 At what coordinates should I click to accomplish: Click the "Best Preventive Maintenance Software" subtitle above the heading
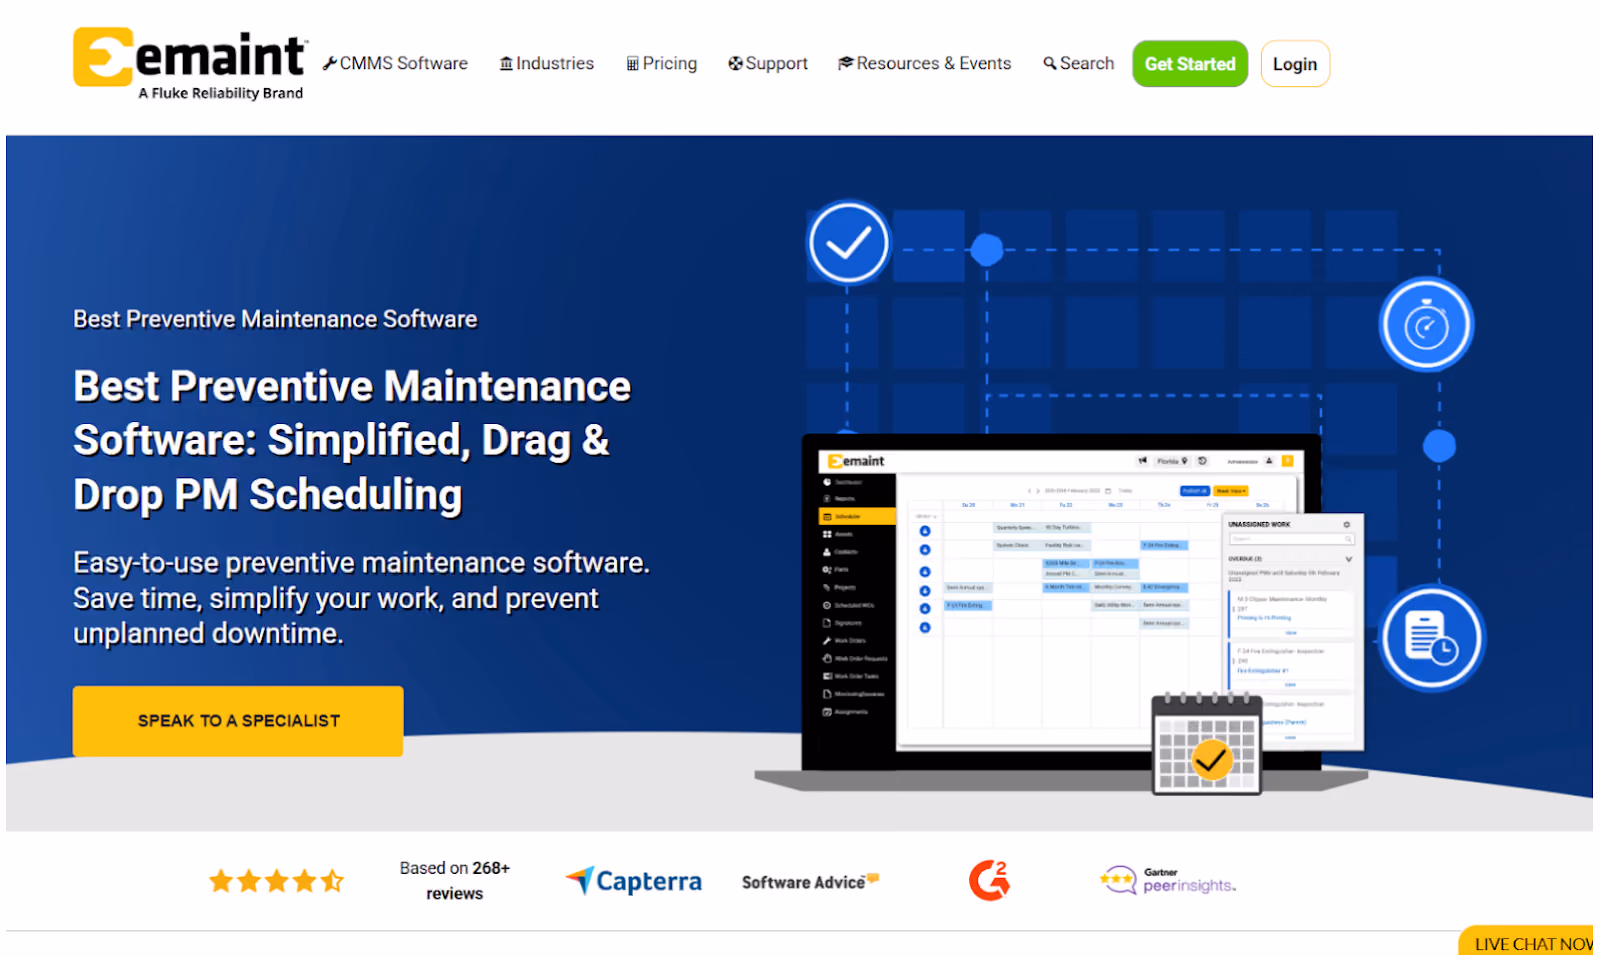pos(275,319)
